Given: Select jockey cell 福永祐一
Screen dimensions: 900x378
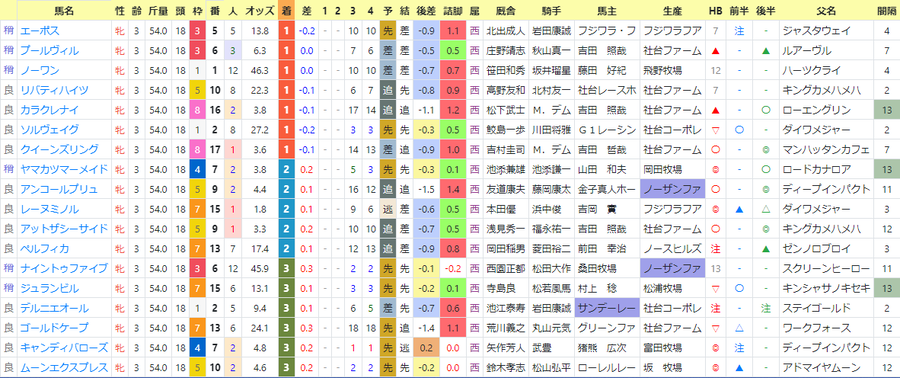Looking at the screenshot, I should (552, 229).
